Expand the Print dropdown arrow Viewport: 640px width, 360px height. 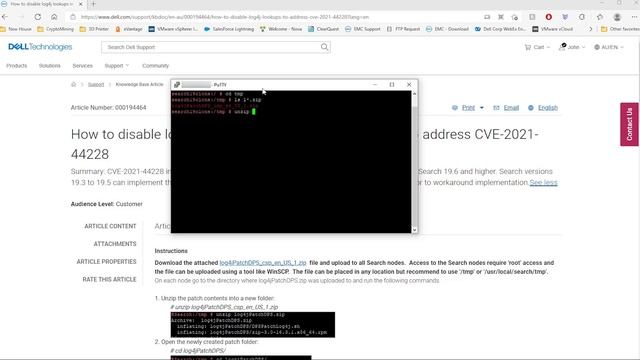point(482,108)
